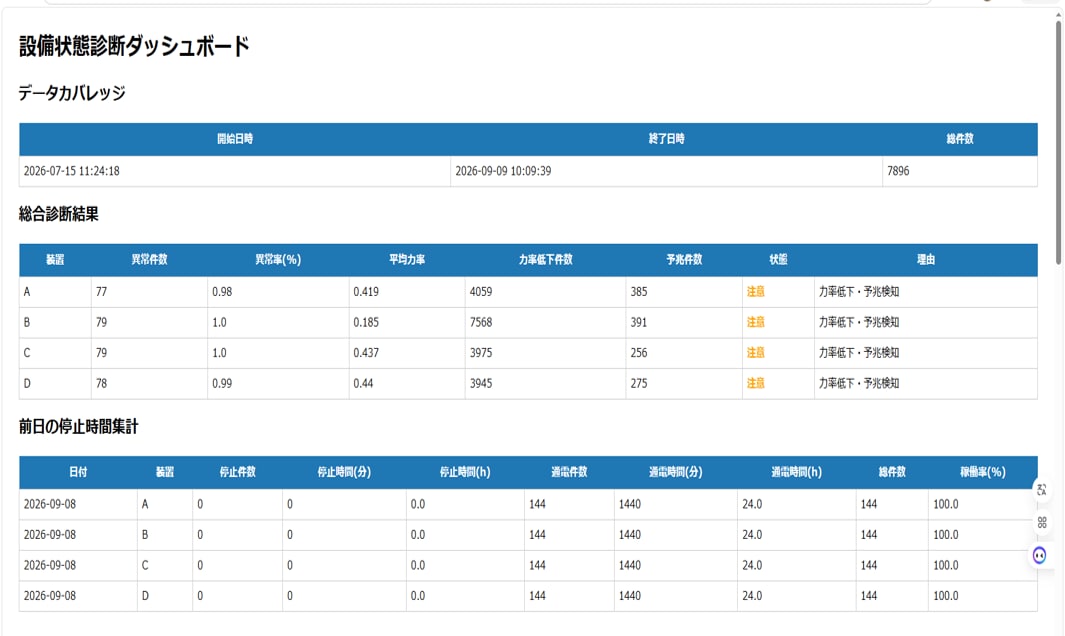The height and width of the screenshot is (636, 1065).
Task: Select abnormal count 77 for device A
Action: pos(101,292)
